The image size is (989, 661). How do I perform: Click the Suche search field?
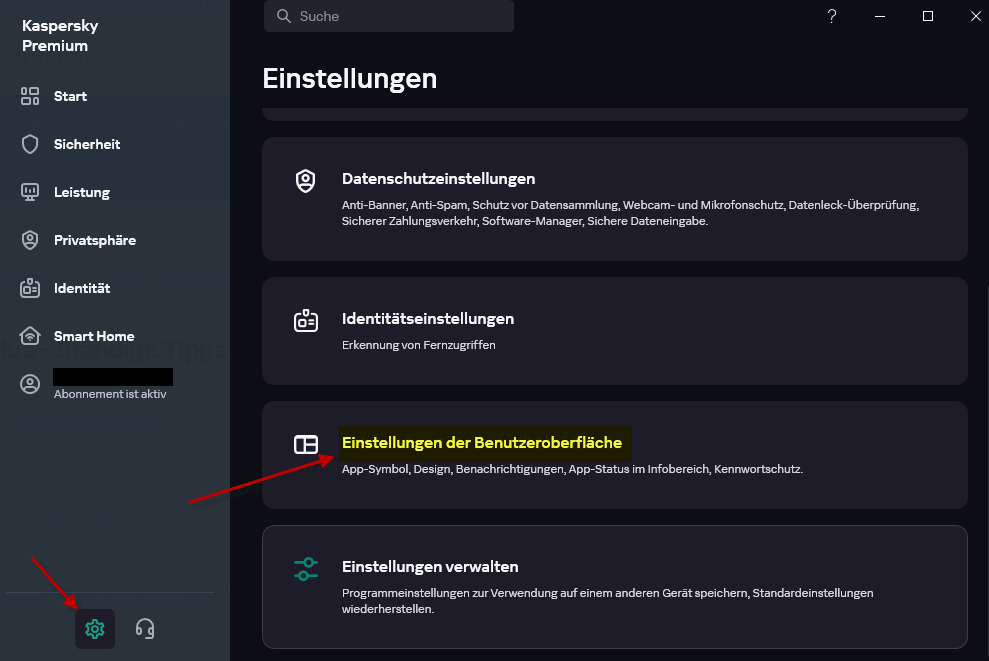[x=389, y=16]
